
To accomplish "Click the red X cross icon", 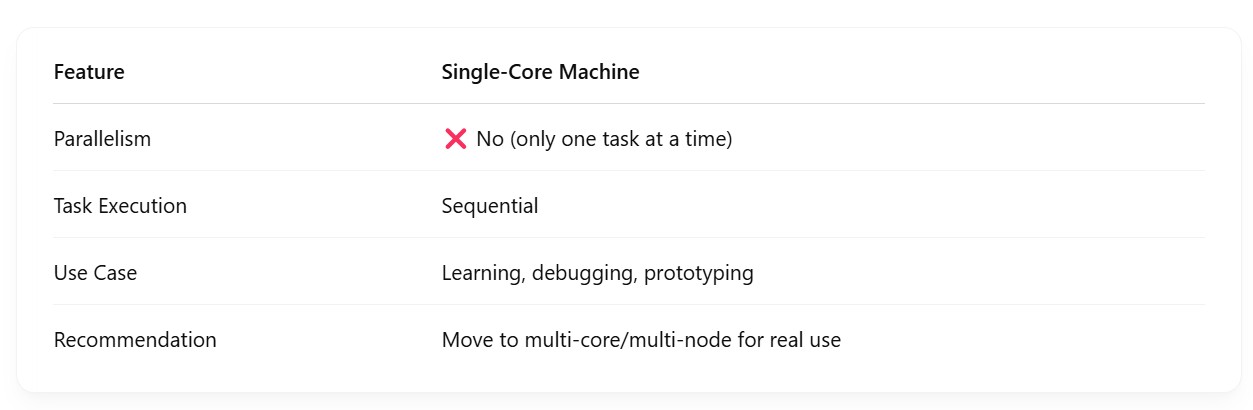I will (455, 139).
